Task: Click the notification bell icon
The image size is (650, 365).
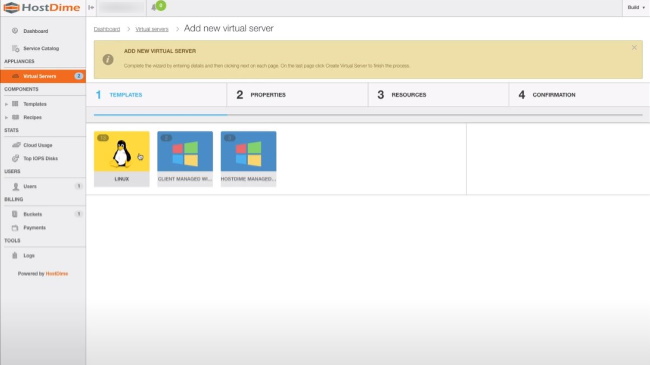Action: pyautogui.click(x=154, y=7)
